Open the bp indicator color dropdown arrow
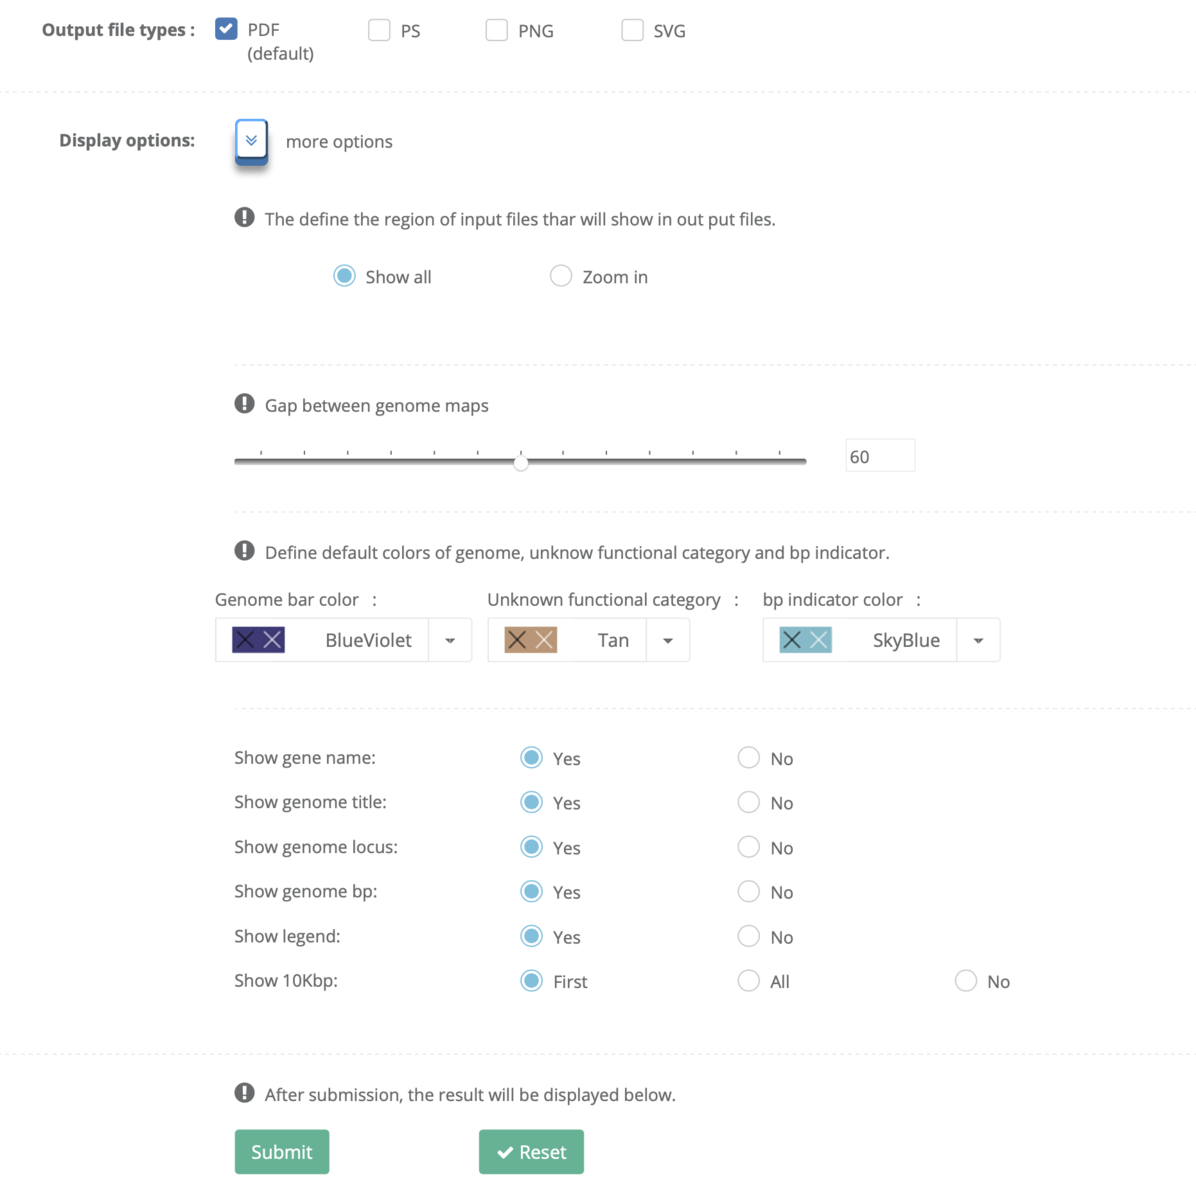1196x1200 pixels. click(978, 640)
